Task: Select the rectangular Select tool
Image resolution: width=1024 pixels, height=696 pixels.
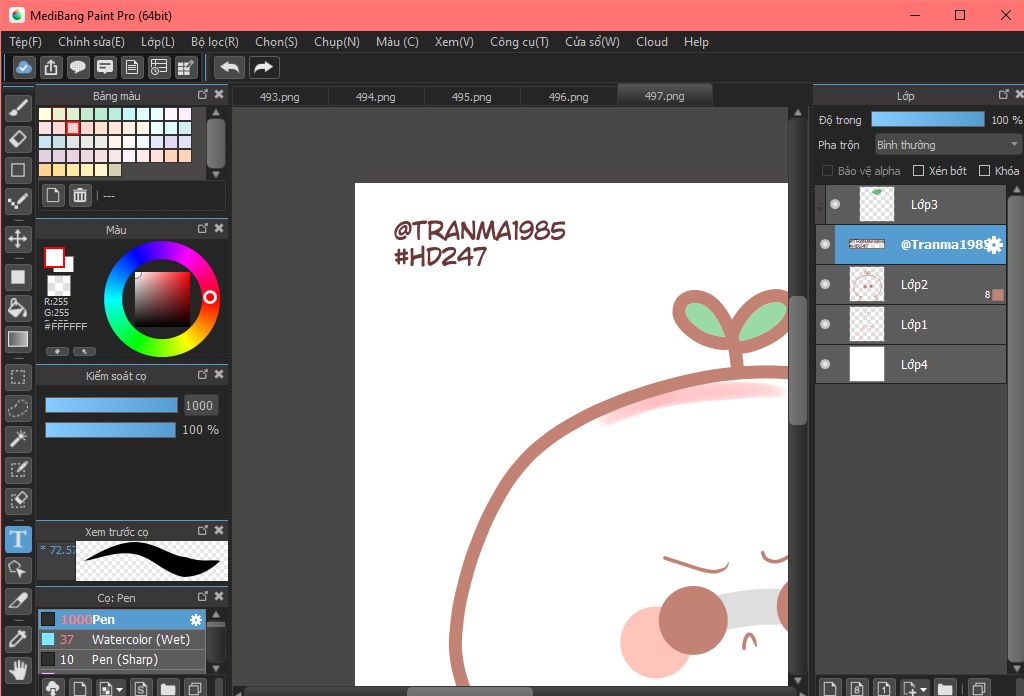Action: 18,377
